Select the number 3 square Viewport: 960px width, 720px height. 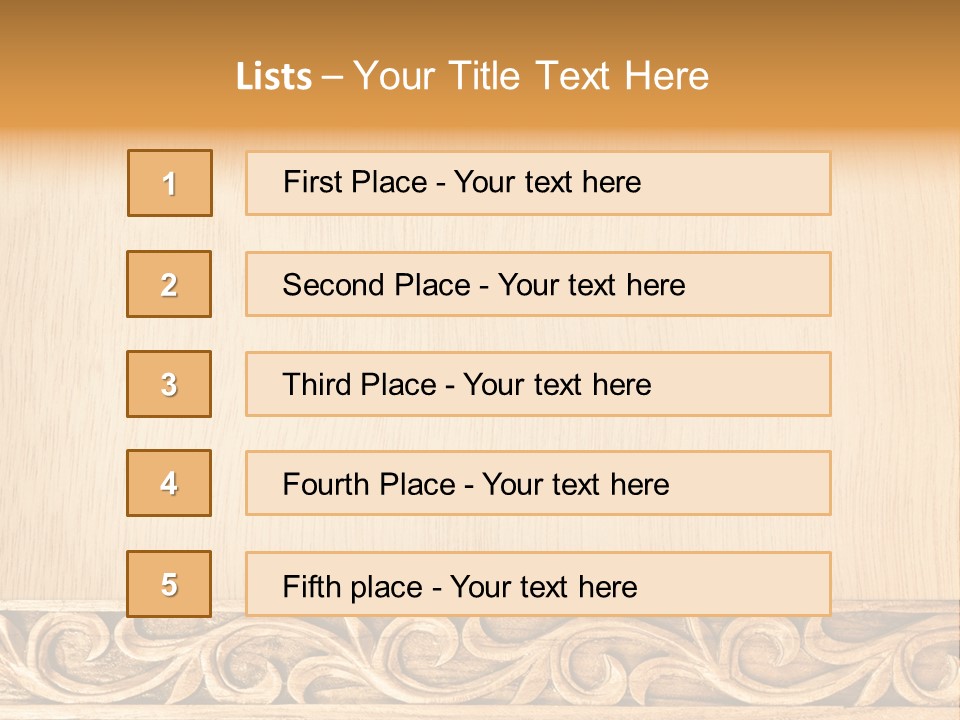tap(169, 384)
